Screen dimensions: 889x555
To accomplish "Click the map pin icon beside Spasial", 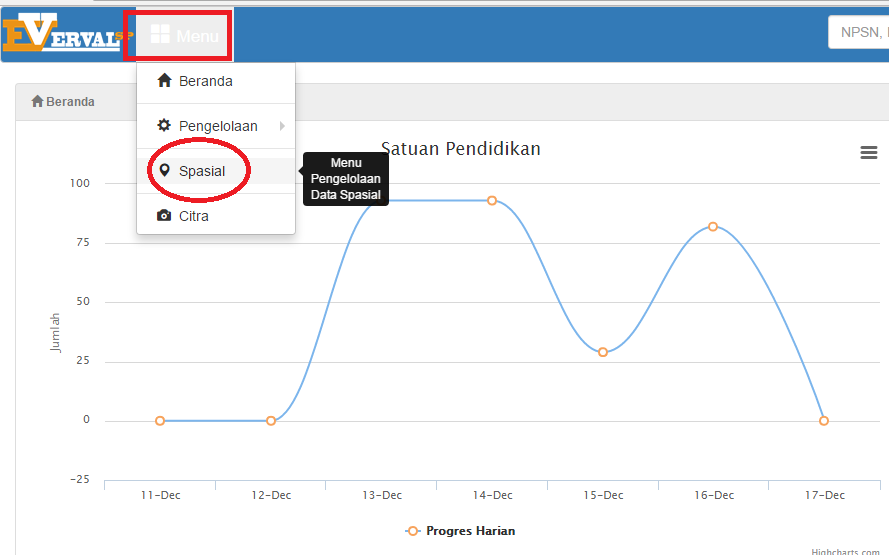I will [x=164, y=170].
